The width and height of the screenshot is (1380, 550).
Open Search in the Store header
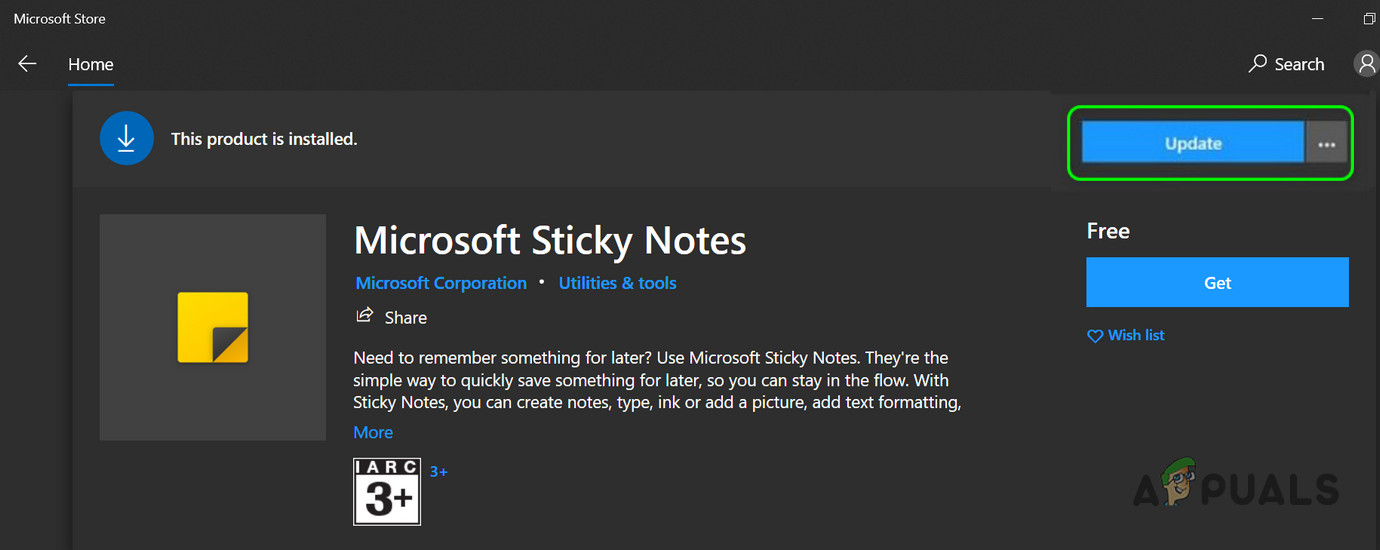(x=1287, y=64)
